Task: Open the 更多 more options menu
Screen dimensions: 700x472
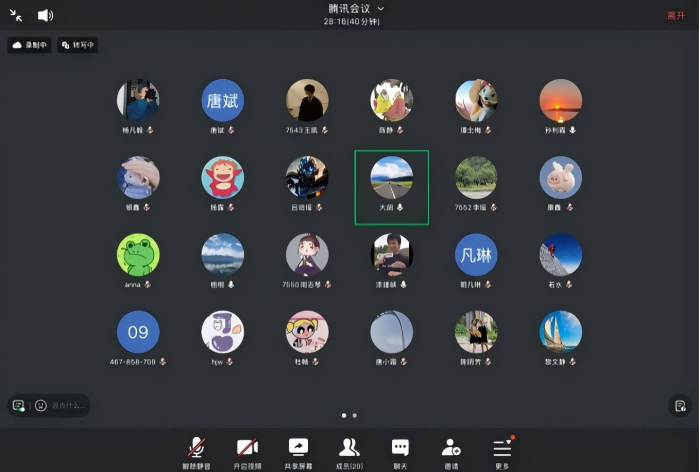Action: click(502, 450)
